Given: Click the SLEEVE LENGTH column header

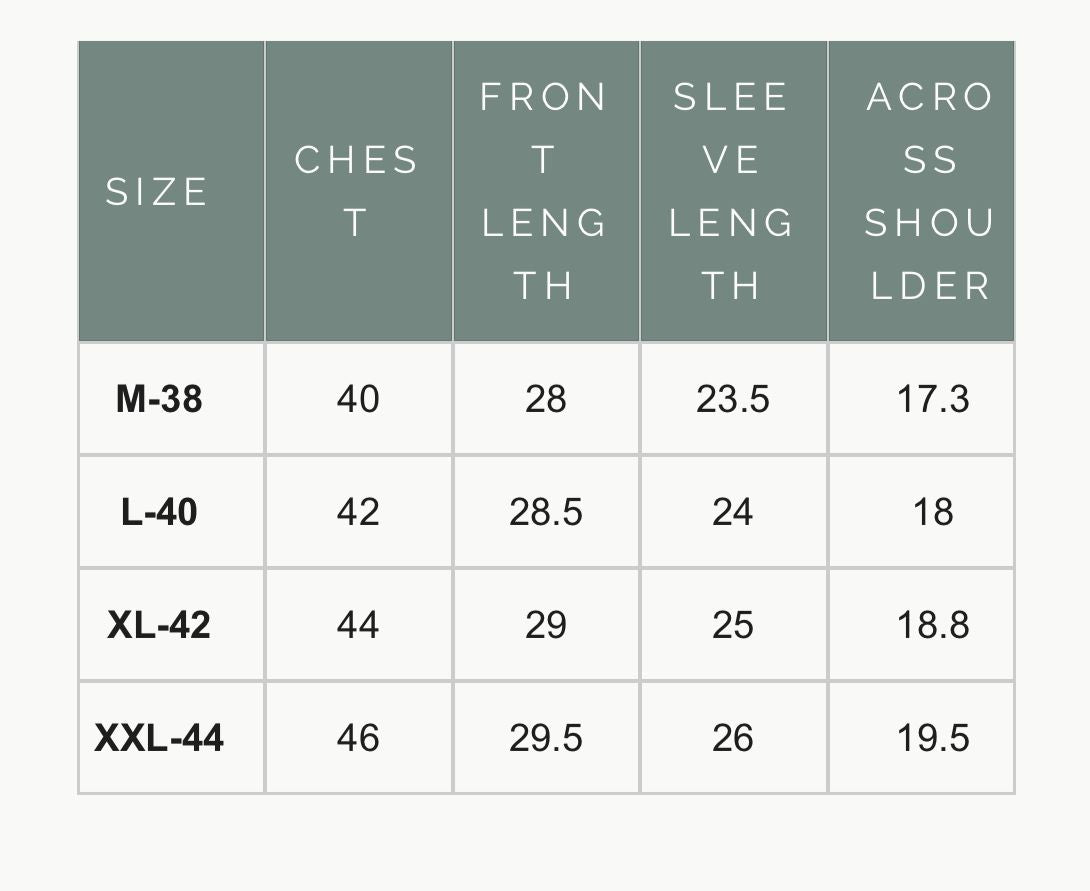Looking at the screenshot, I should click(732, 191).
